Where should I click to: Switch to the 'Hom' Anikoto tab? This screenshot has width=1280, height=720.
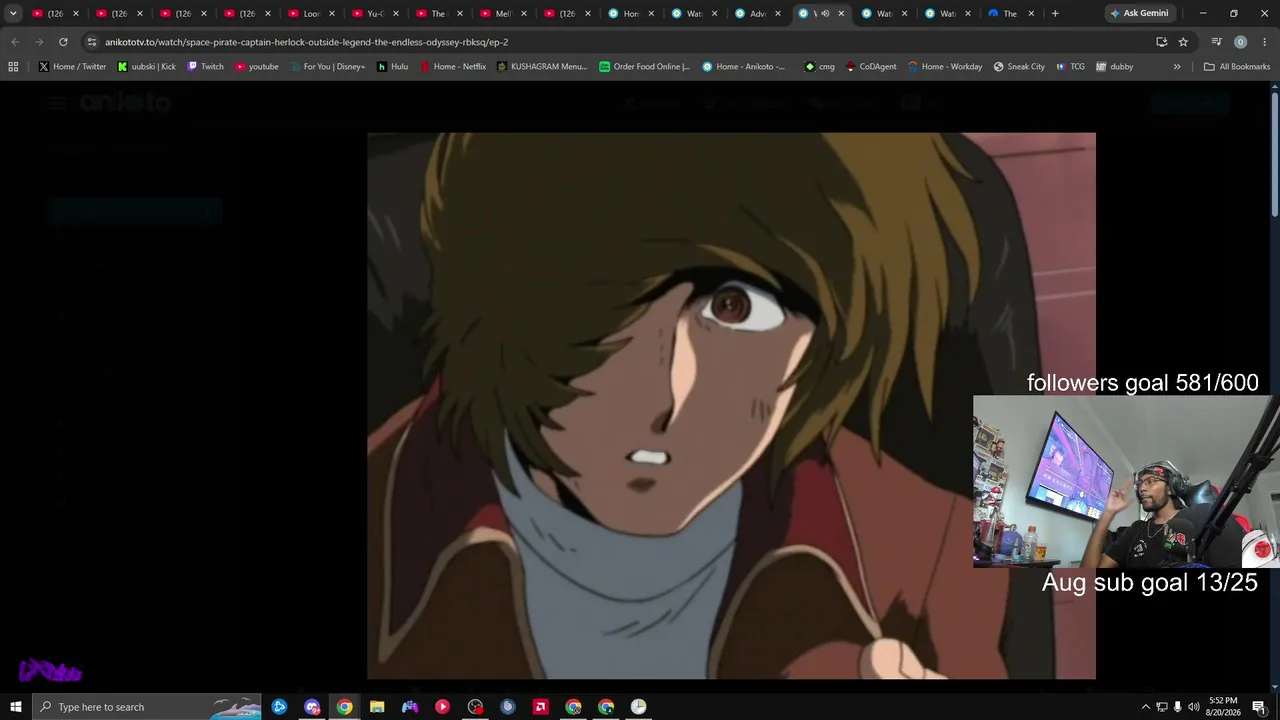coord(631,13)
